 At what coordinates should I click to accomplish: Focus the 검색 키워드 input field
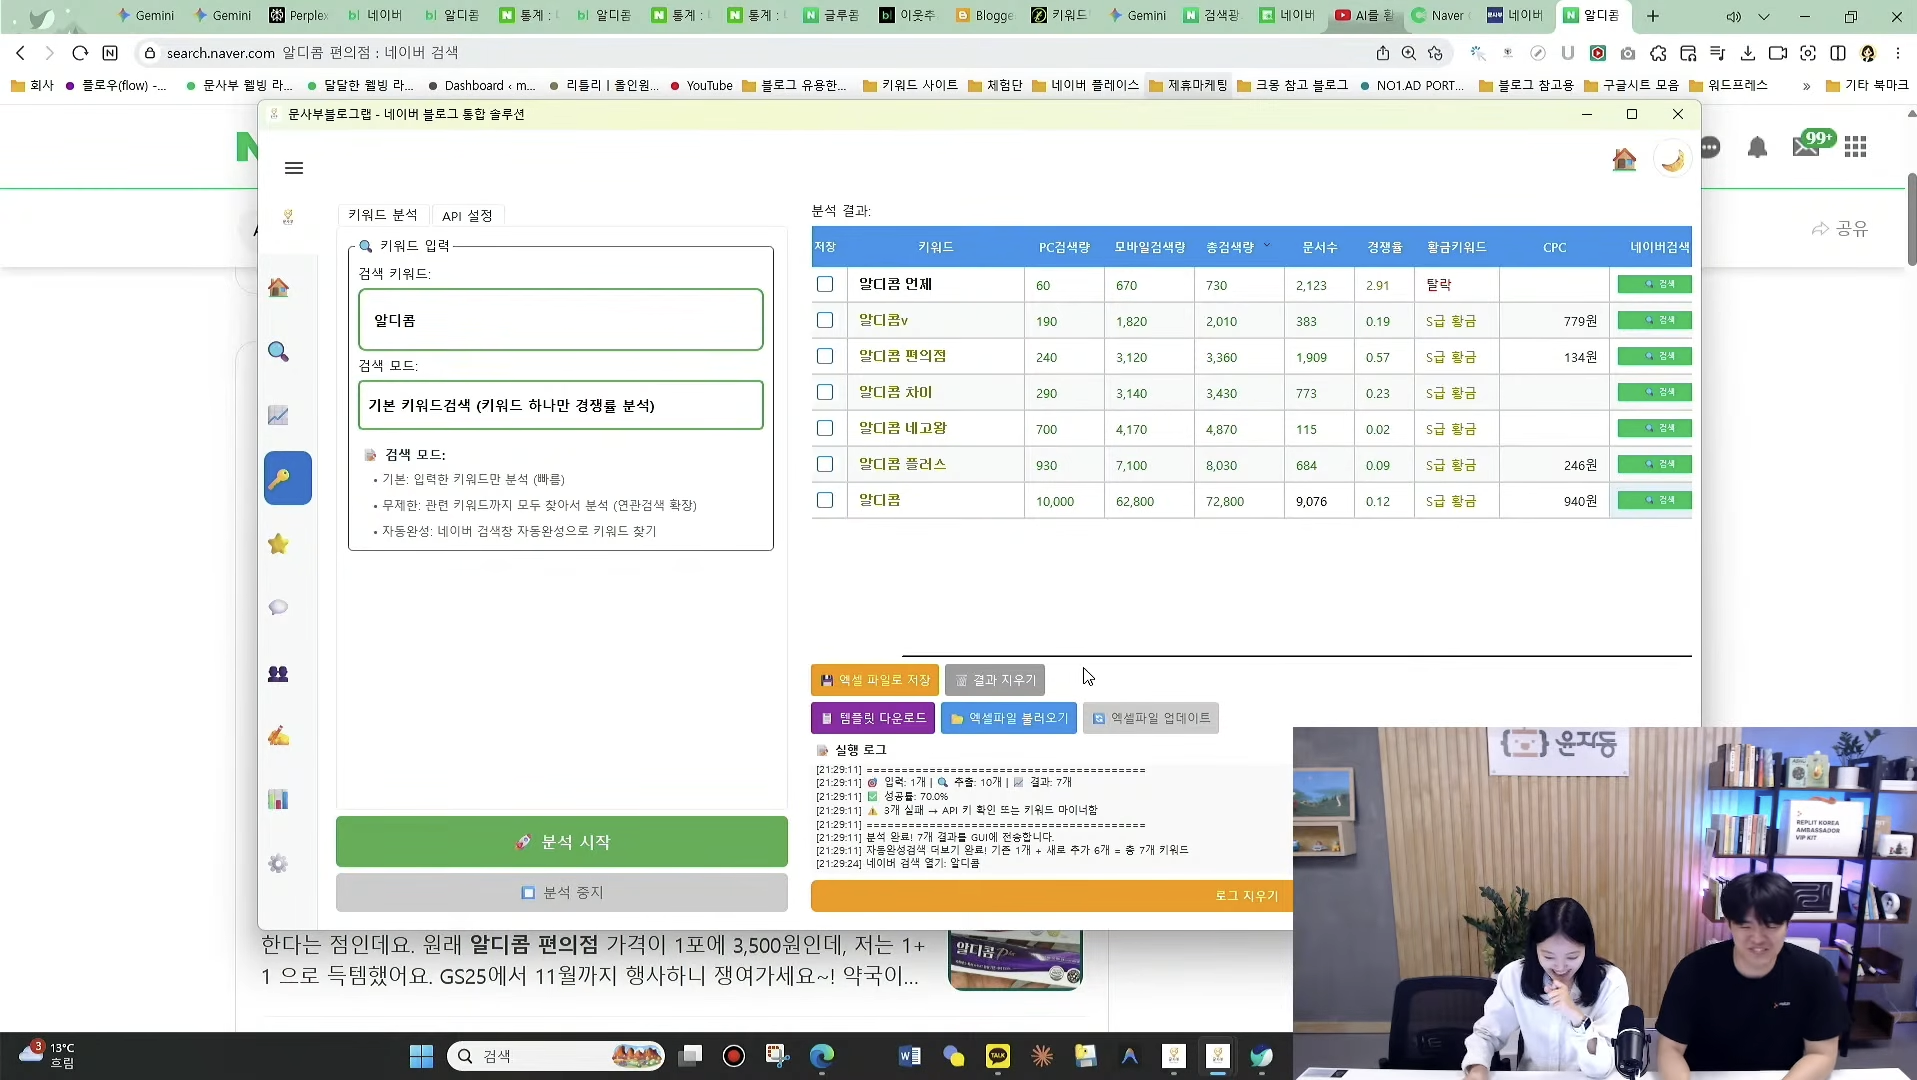(560, 320)
